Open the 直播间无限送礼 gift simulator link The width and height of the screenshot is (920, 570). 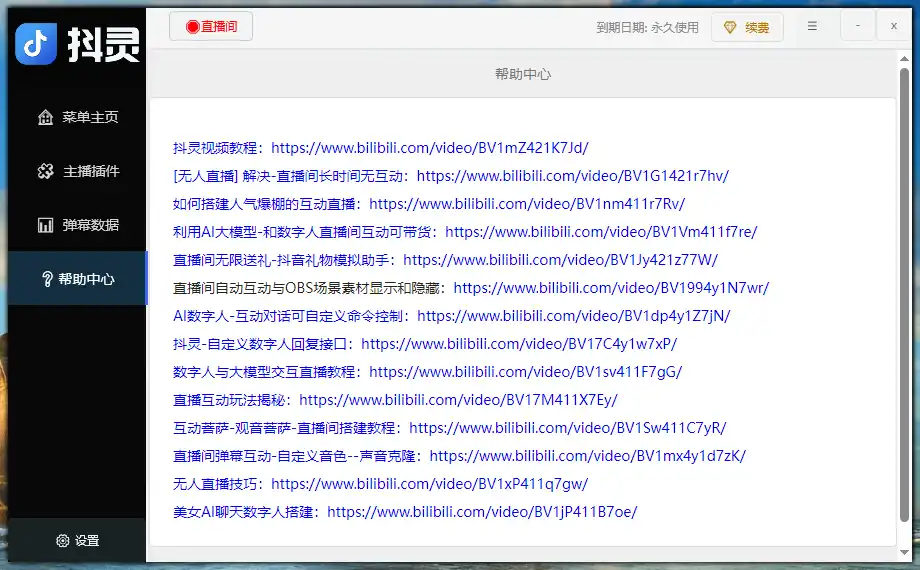pyautogui.click(x=560, y=259)
